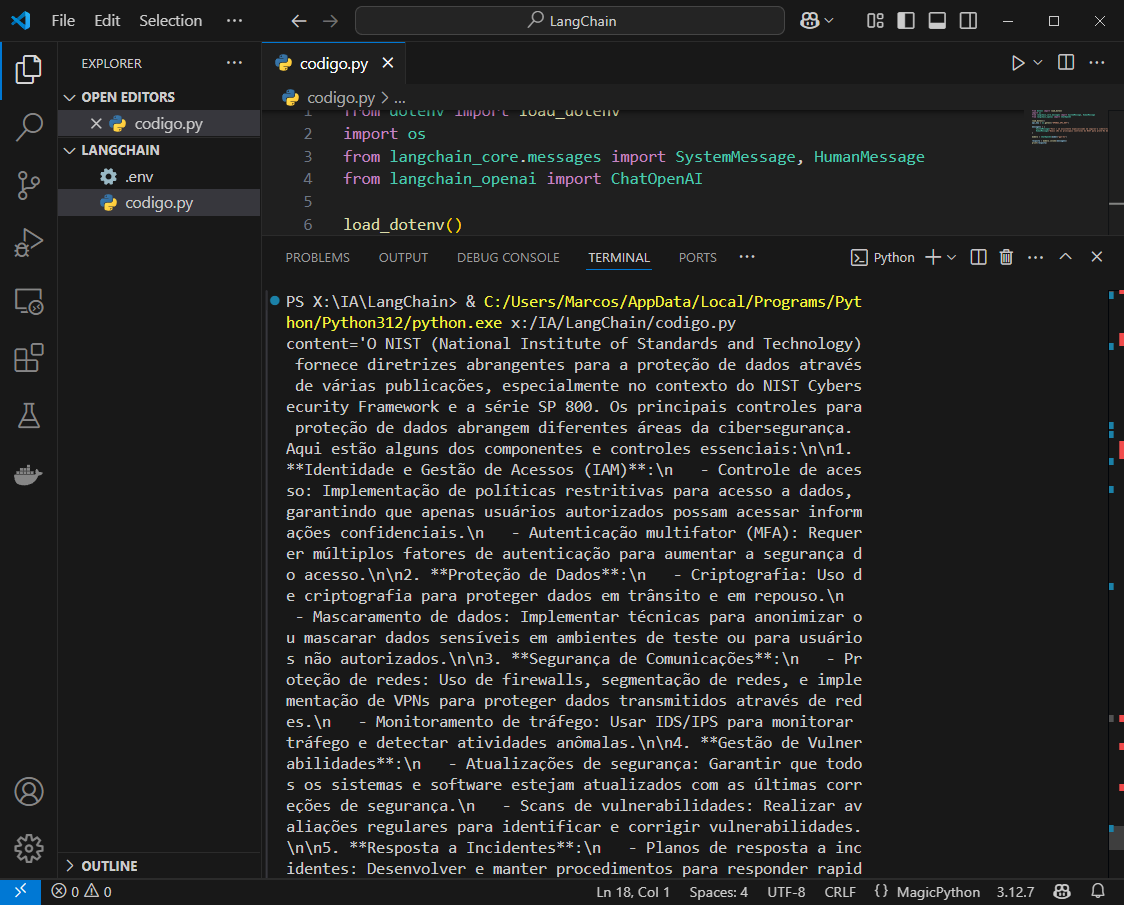The image size is (1124, 905).
Task: Close codigo.py in Open Editors list
Action: pos(96,123)
